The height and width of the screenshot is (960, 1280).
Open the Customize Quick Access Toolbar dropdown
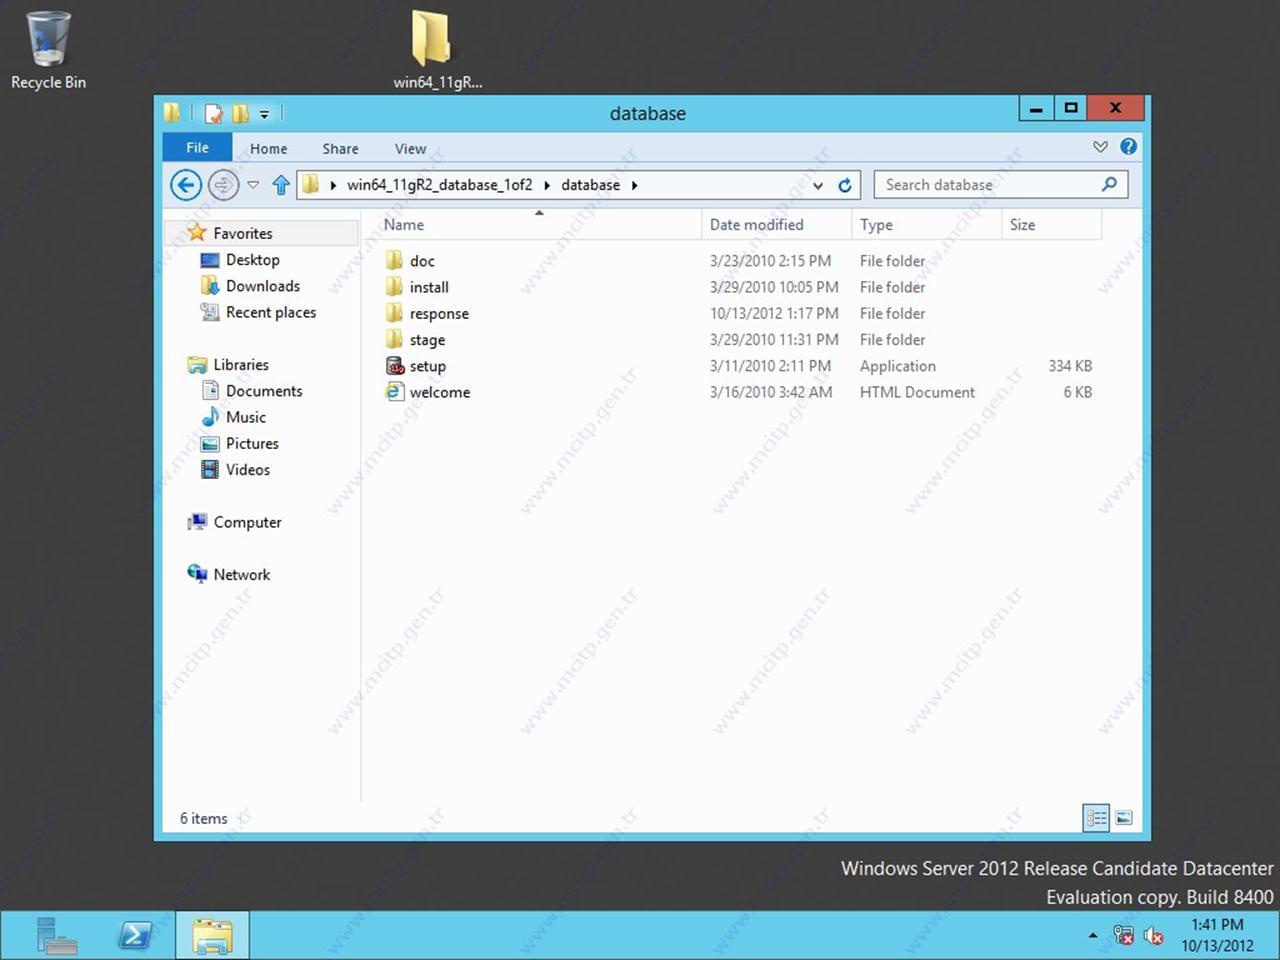pyautogui.click(x=264, y=114)
